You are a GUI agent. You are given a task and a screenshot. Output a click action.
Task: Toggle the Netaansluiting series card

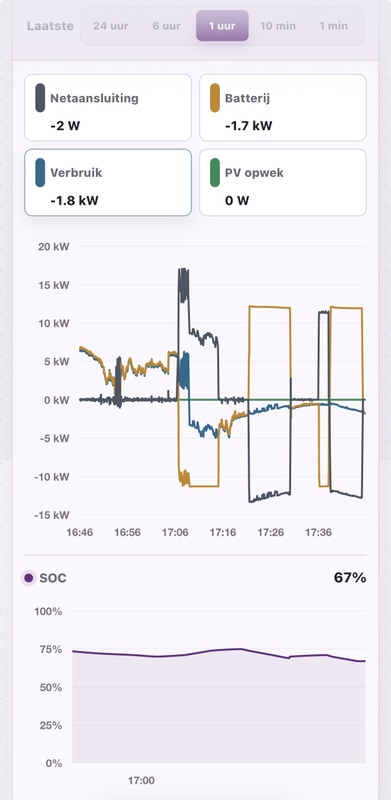108,108
